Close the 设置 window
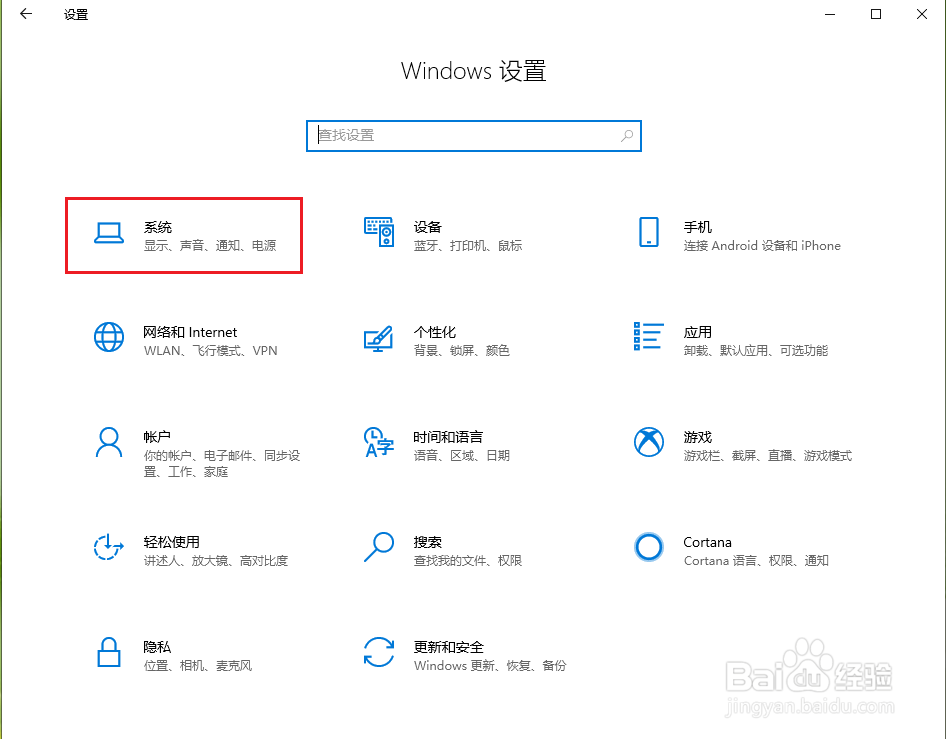This screenshot has width=946, height=739. 922,14
